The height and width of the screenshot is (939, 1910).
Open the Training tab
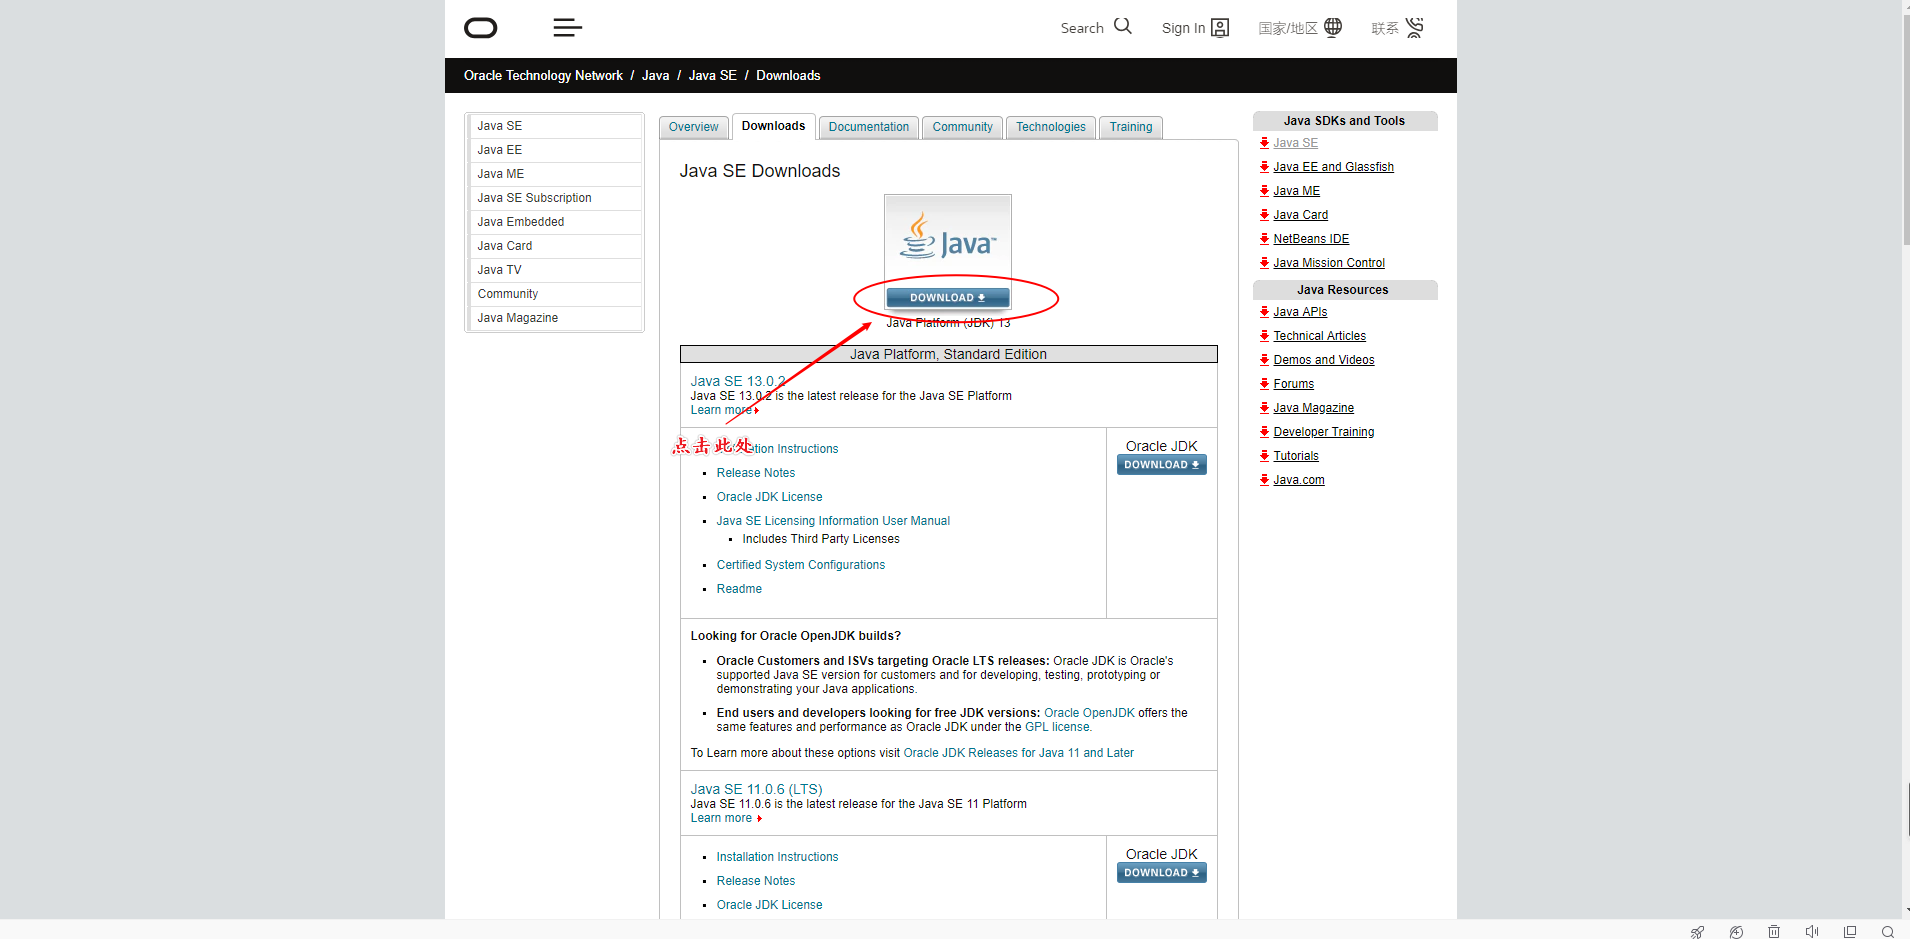click(x=1131, y=127)
